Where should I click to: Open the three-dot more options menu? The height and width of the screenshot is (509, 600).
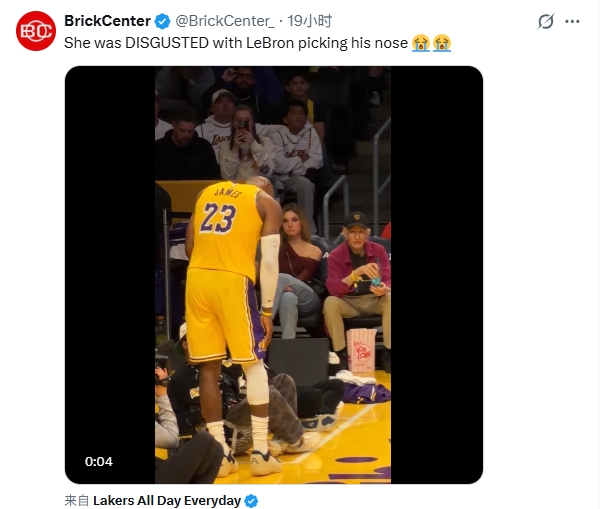(x=572, y=21)
